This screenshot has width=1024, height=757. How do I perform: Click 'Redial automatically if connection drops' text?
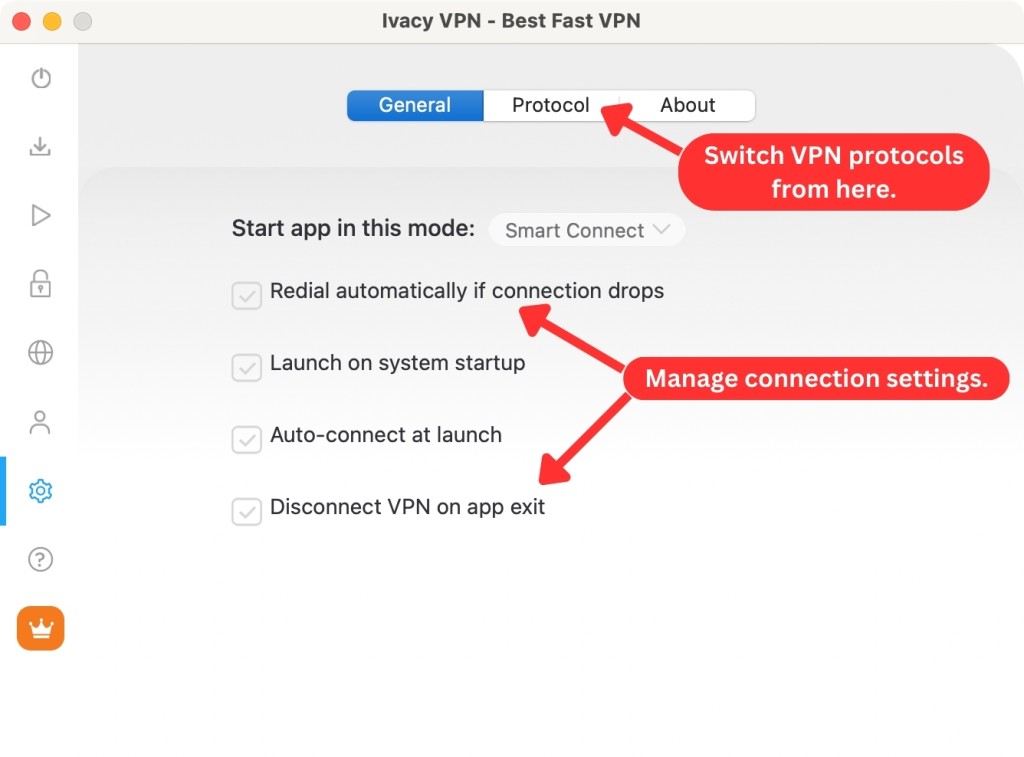pos(467,291)
